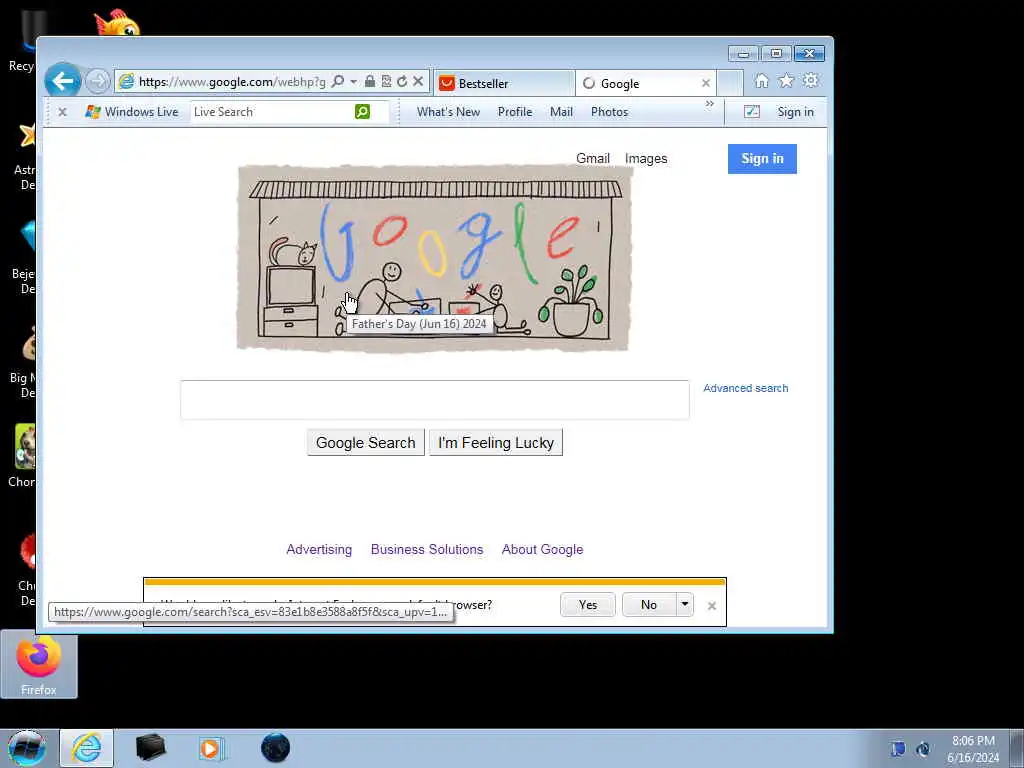Image resolution: width=1024 pixels, height=768 pixels.
Task: Open What's New in Windows Live toolbar
Action: (449, 112)
